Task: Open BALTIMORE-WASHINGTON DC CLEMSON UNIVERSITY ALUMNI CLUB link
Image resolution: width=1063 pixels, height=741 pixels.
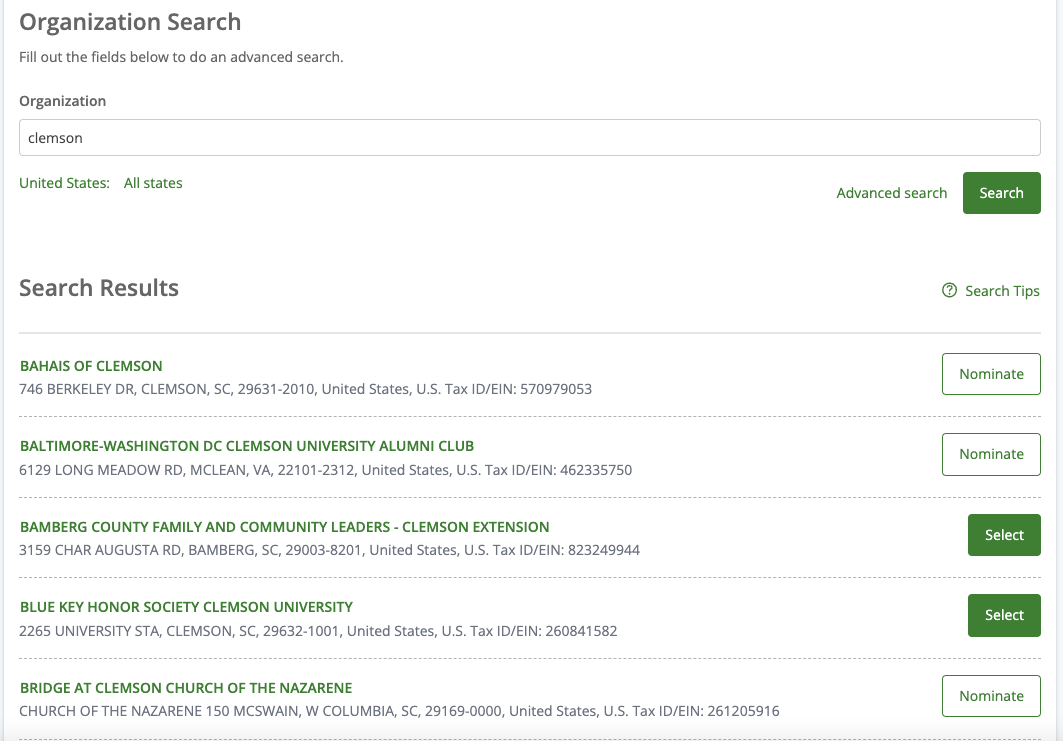Action: tap(247, 446)
